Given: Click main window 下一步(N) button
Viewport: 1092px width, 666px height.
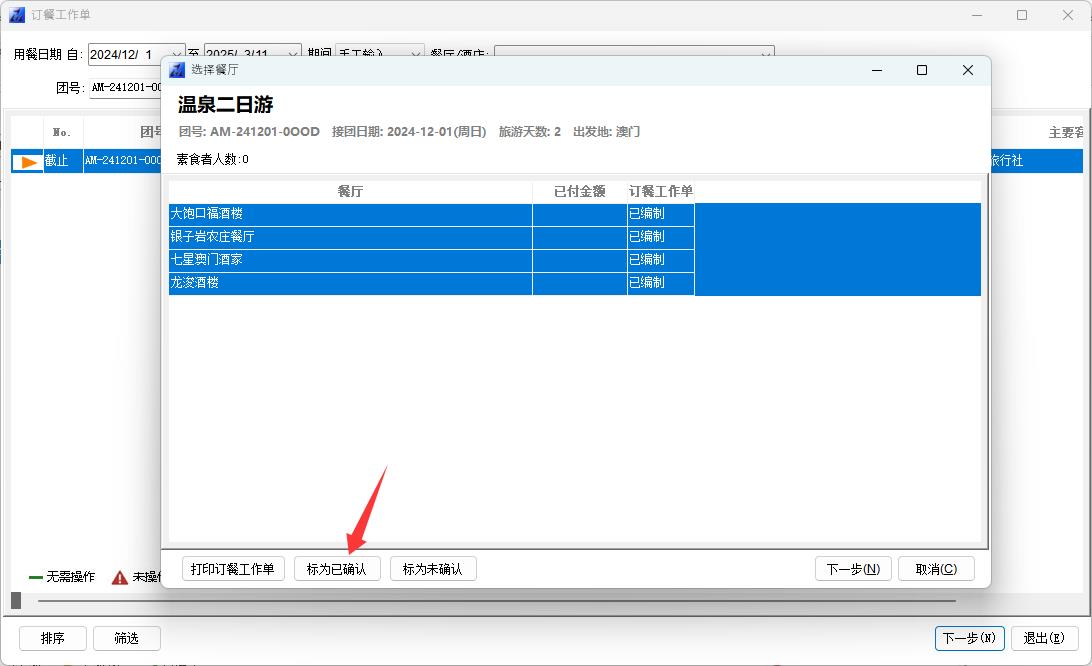Looking at the screenshot, I should [969, 638].
